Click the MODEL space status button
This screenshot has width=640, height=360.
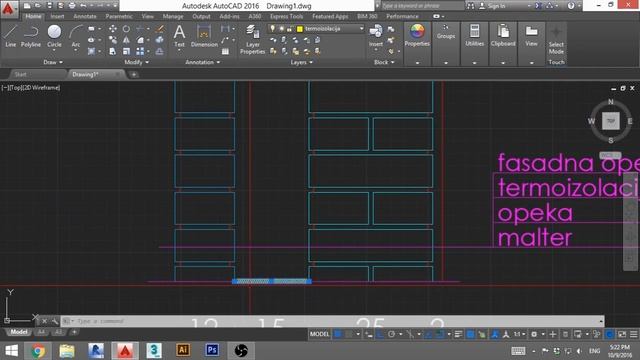click(319, 334)
